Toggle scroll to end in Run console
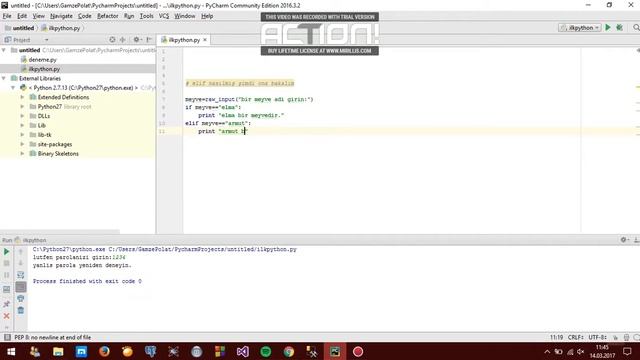 point(21,287)
